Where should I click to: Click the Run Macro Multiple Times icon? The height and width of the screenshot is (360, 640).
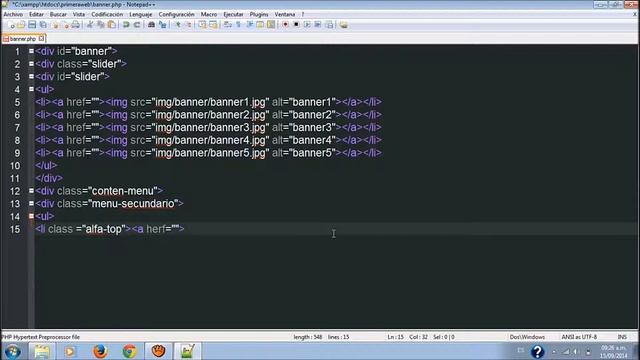[318, 25]
